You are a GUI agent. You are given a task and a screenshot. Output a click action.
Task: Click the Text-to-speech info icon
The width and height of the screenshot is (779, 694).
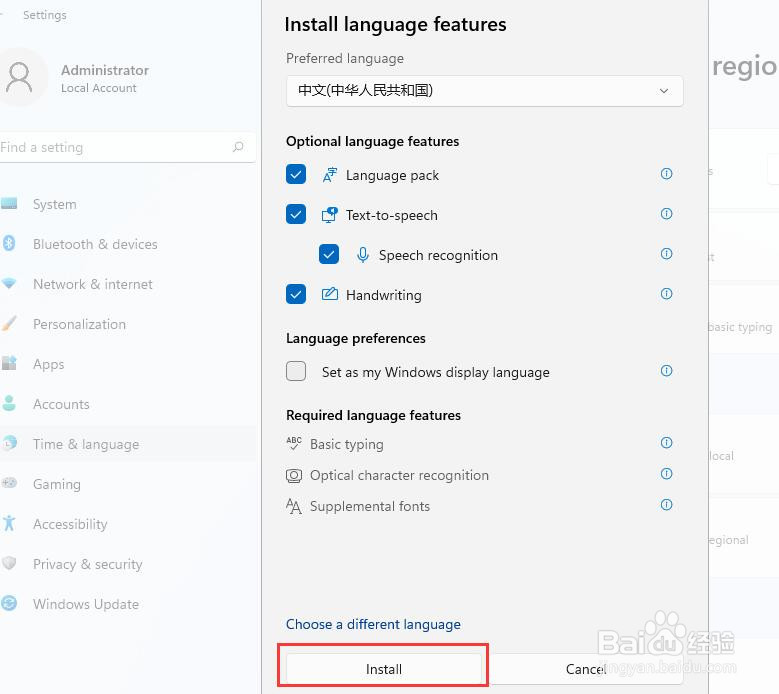[x=667, y=214]
